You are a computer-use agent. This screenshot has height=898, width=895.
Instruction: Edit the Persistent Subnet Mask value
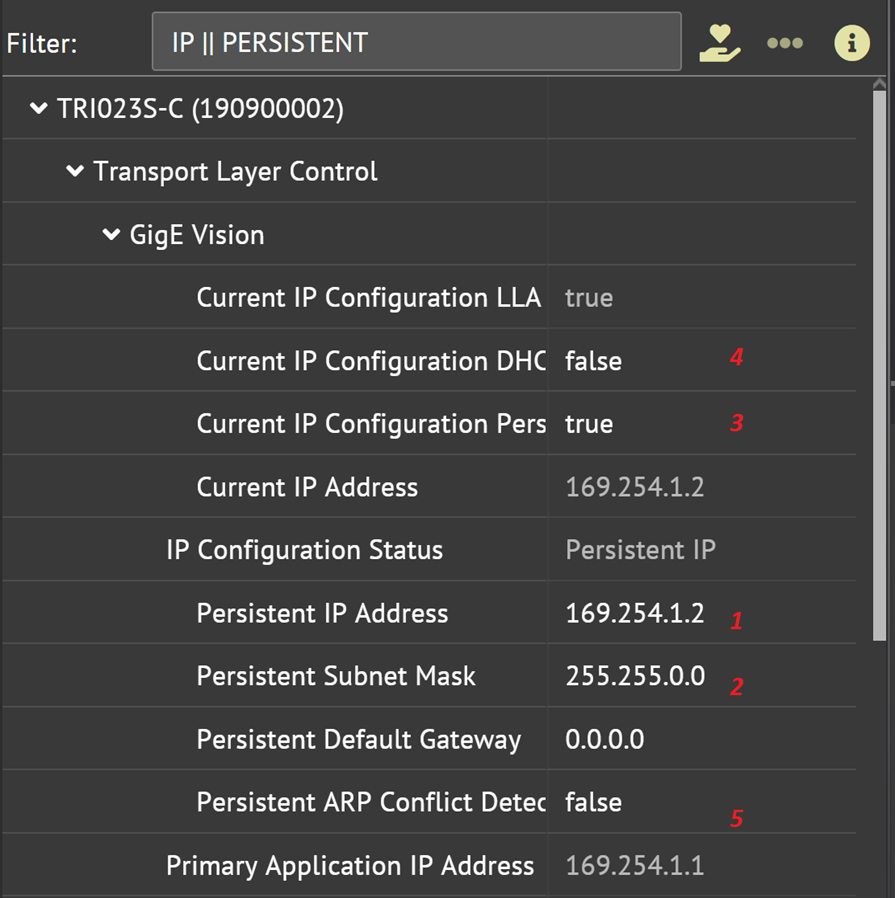[x=635, y=676]
